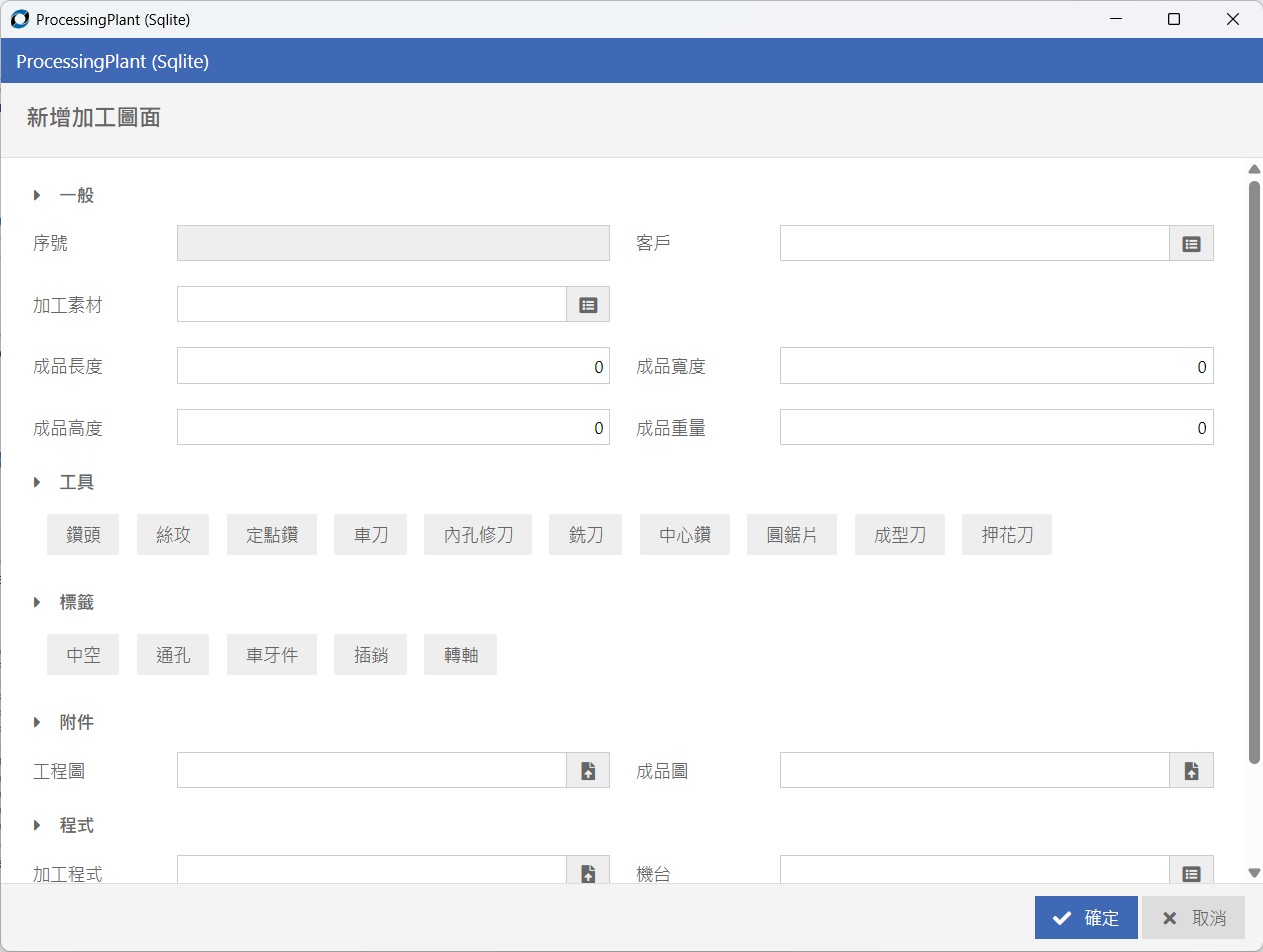Select the 車牙件 label tag
Screen dimensions: 1263x952
[272, 655]
